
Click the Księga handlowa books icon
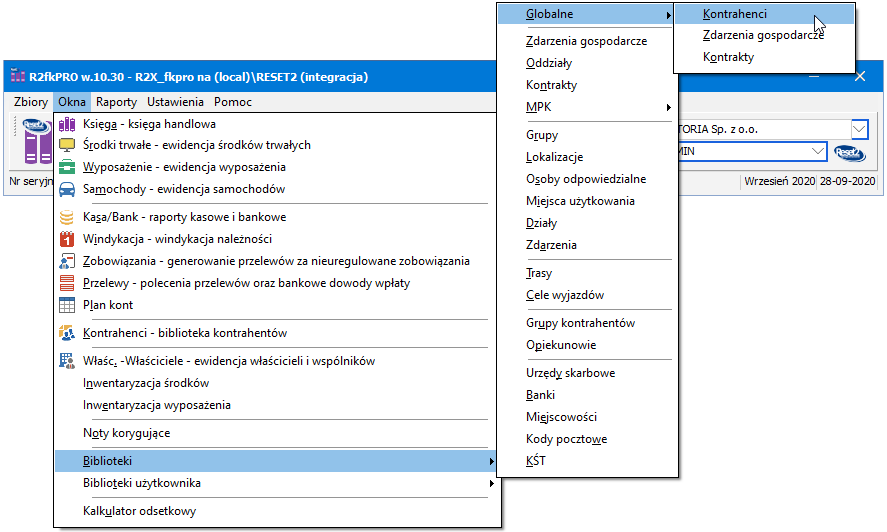[67, 124]
